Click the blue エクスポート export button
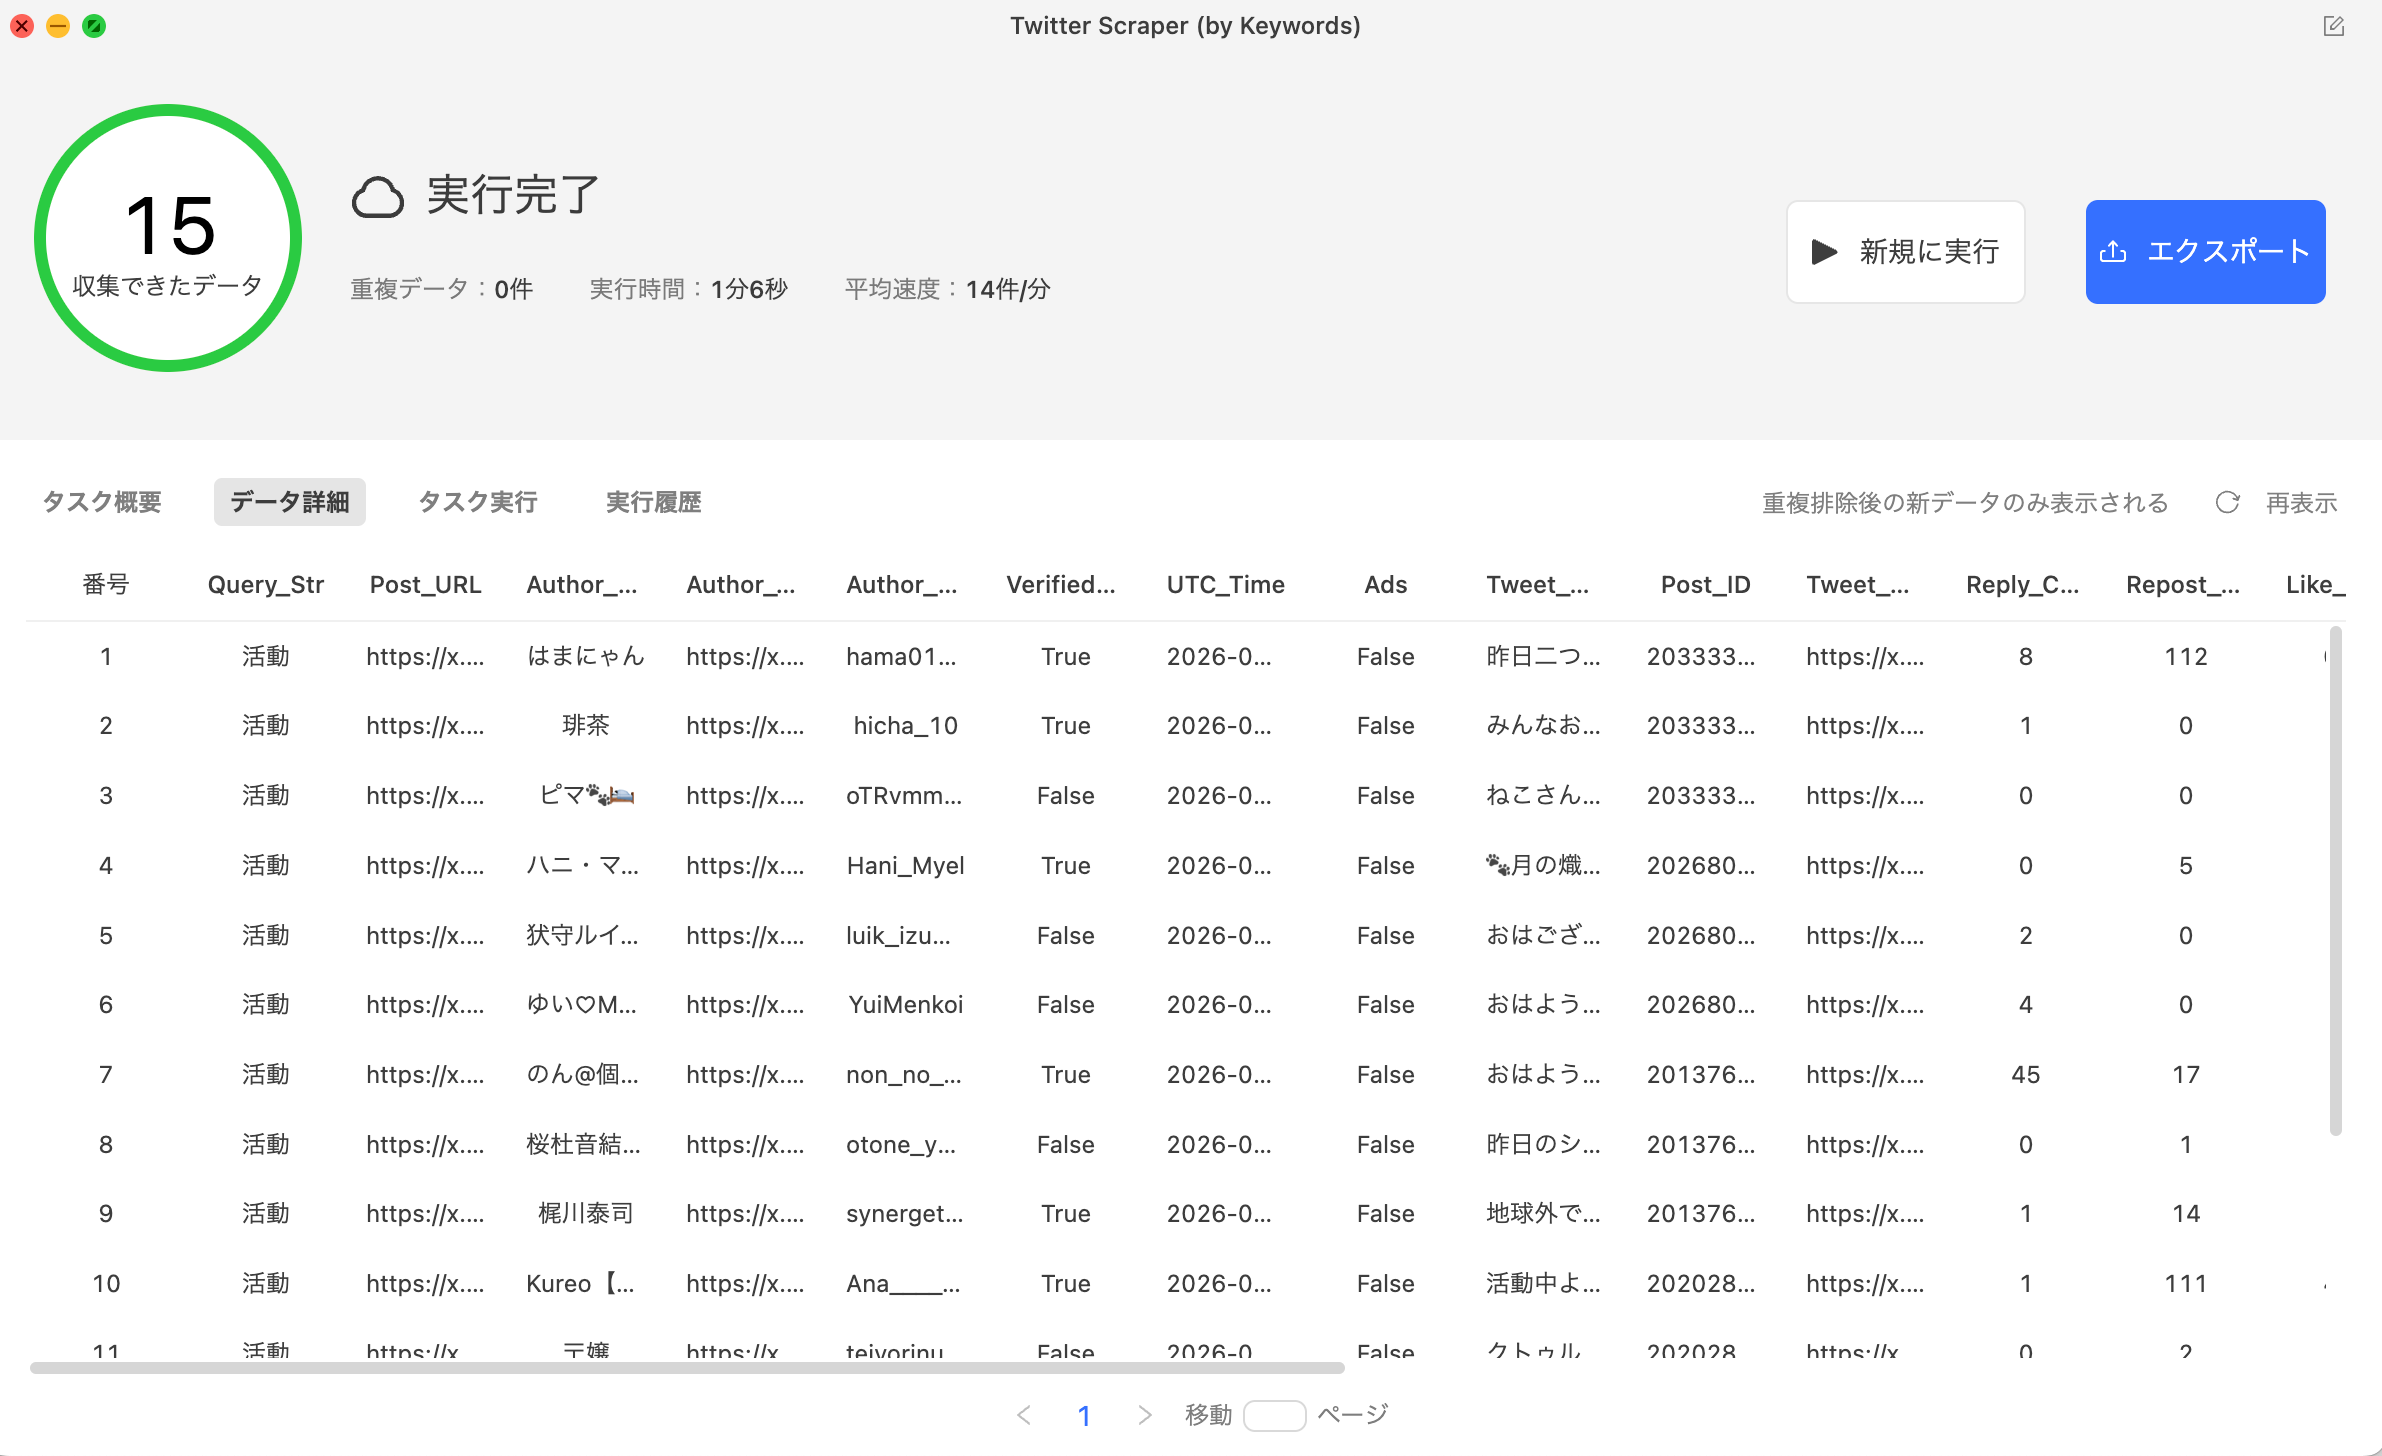 click(2205, 252)
